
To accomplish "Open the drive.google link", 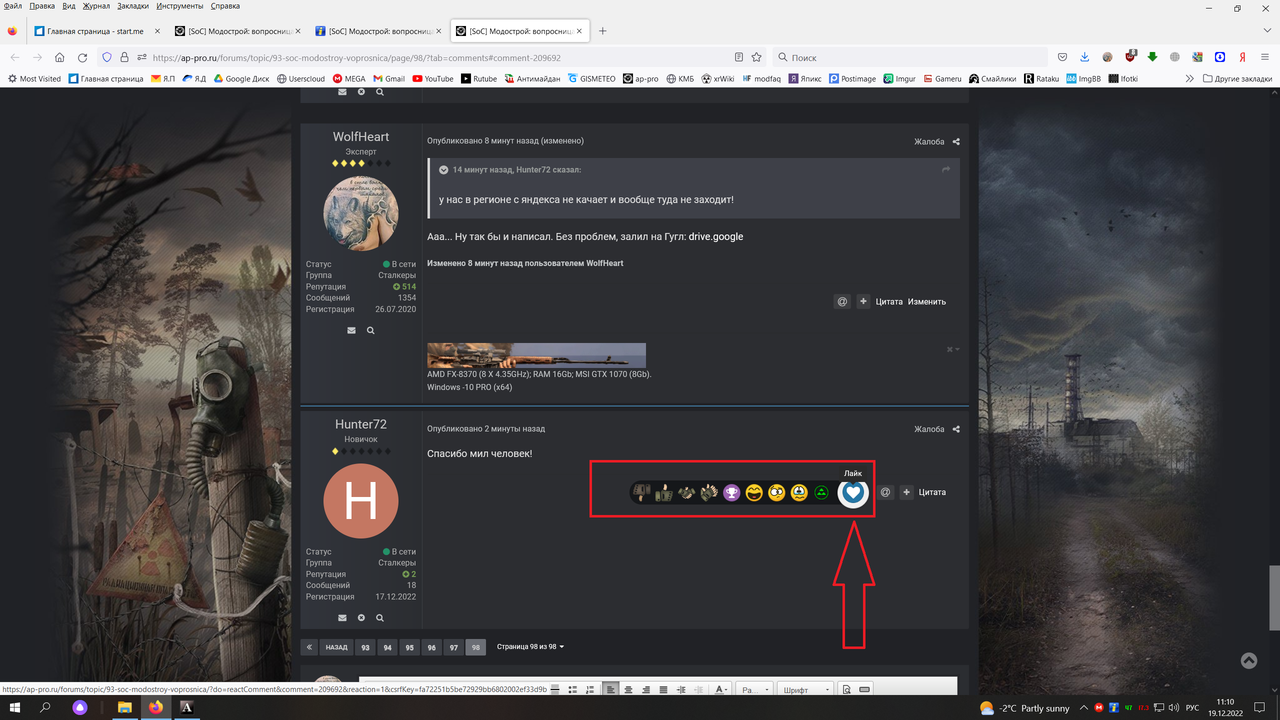I will pyautogui.click(x=716, y=236).
